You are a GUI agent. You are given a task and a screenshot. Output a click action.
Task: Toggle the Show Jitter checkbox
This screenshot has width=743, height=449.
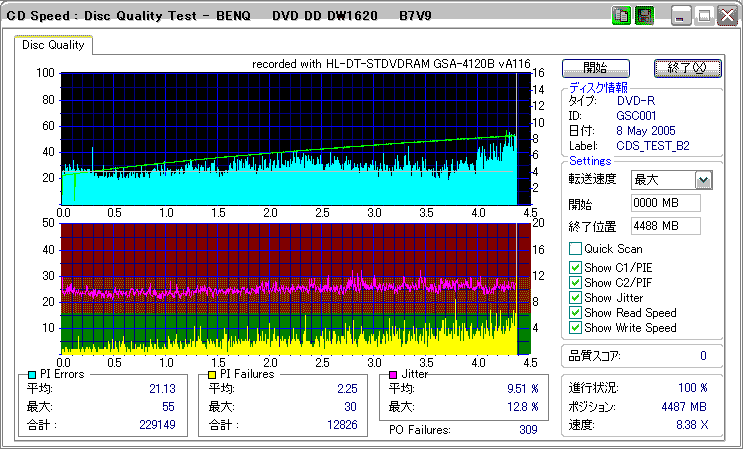[x=575, y=298]
